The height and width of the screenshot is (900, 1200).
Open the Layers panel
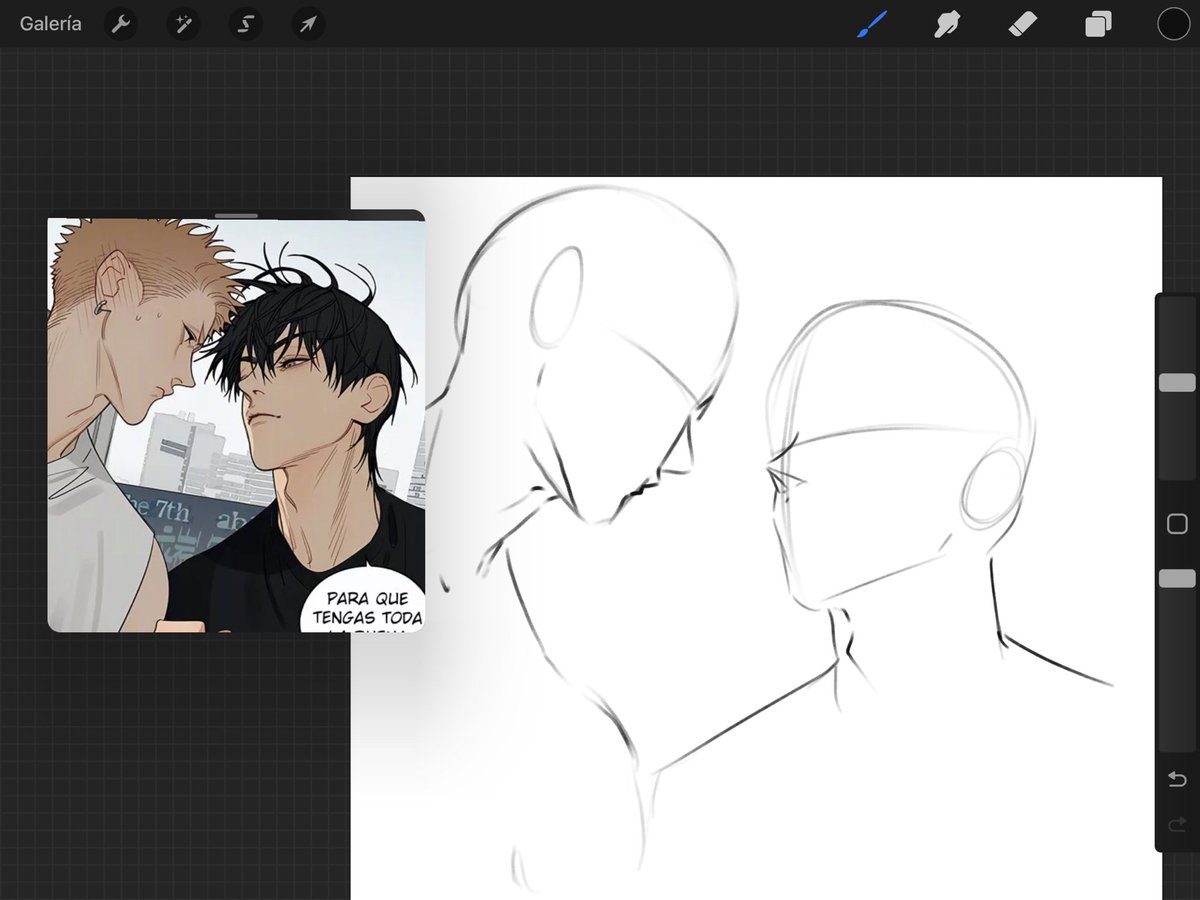click(x=1098, y=24)
